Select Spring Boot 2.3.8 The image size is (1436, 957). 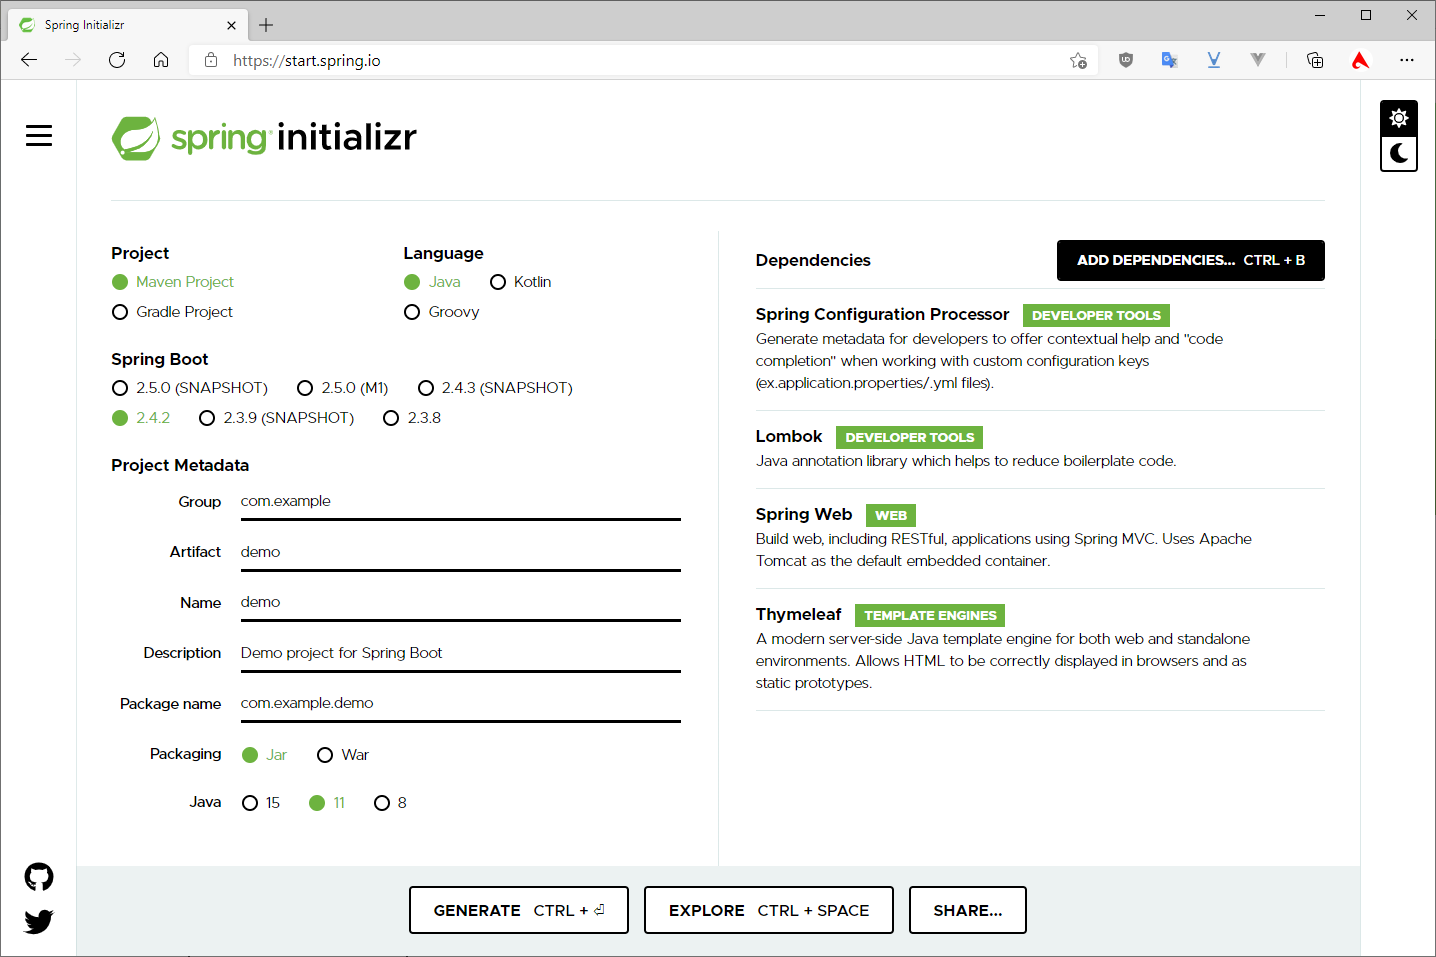(412, 418)
